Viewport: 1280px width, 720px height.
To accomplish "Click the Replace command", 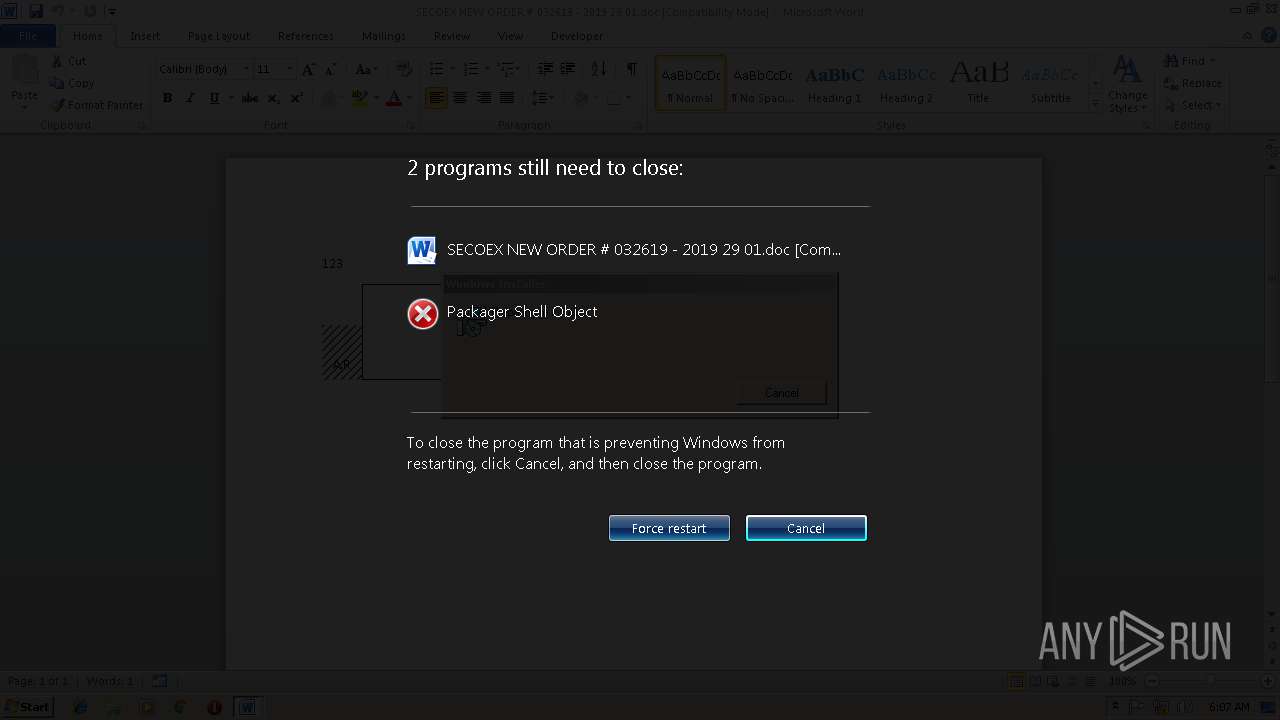I will 1192,83.
